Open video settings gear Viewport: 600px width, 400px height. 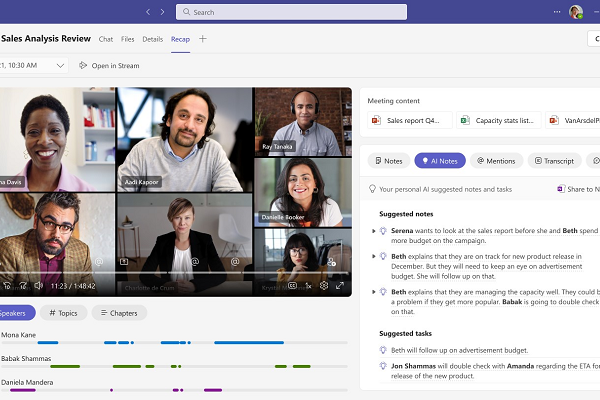click(x=324, y=286)
